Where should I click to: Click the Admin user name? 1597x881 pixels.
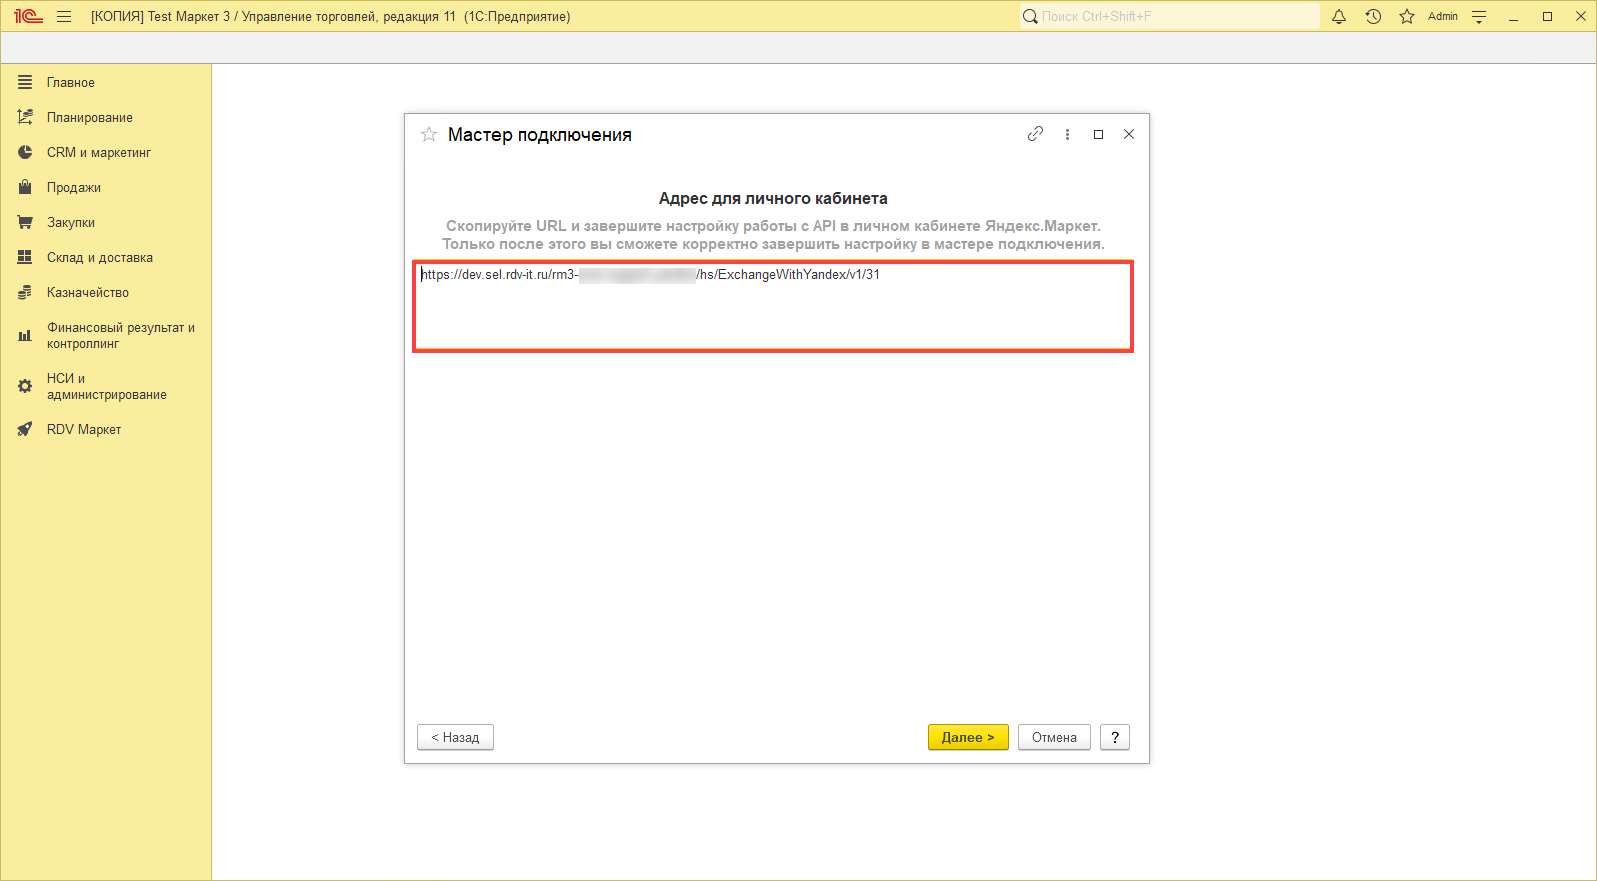1443,16
